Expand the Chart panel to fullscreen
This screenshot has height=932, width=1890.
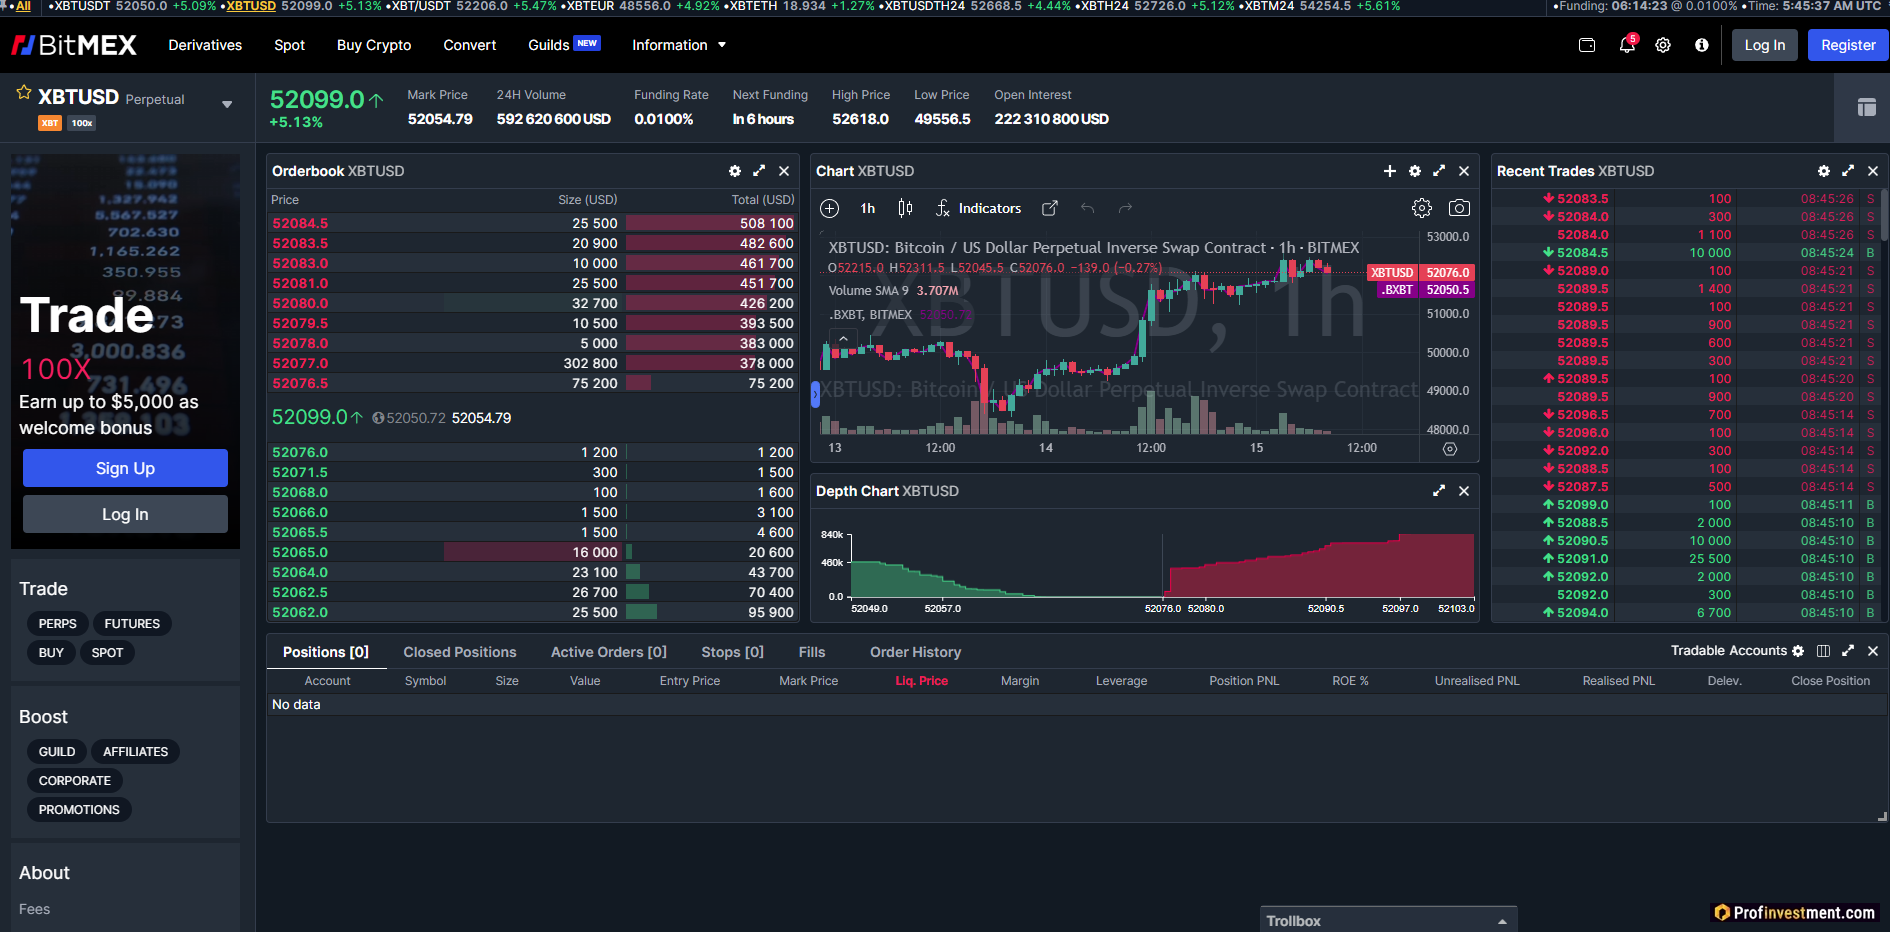click(1439, 171)
